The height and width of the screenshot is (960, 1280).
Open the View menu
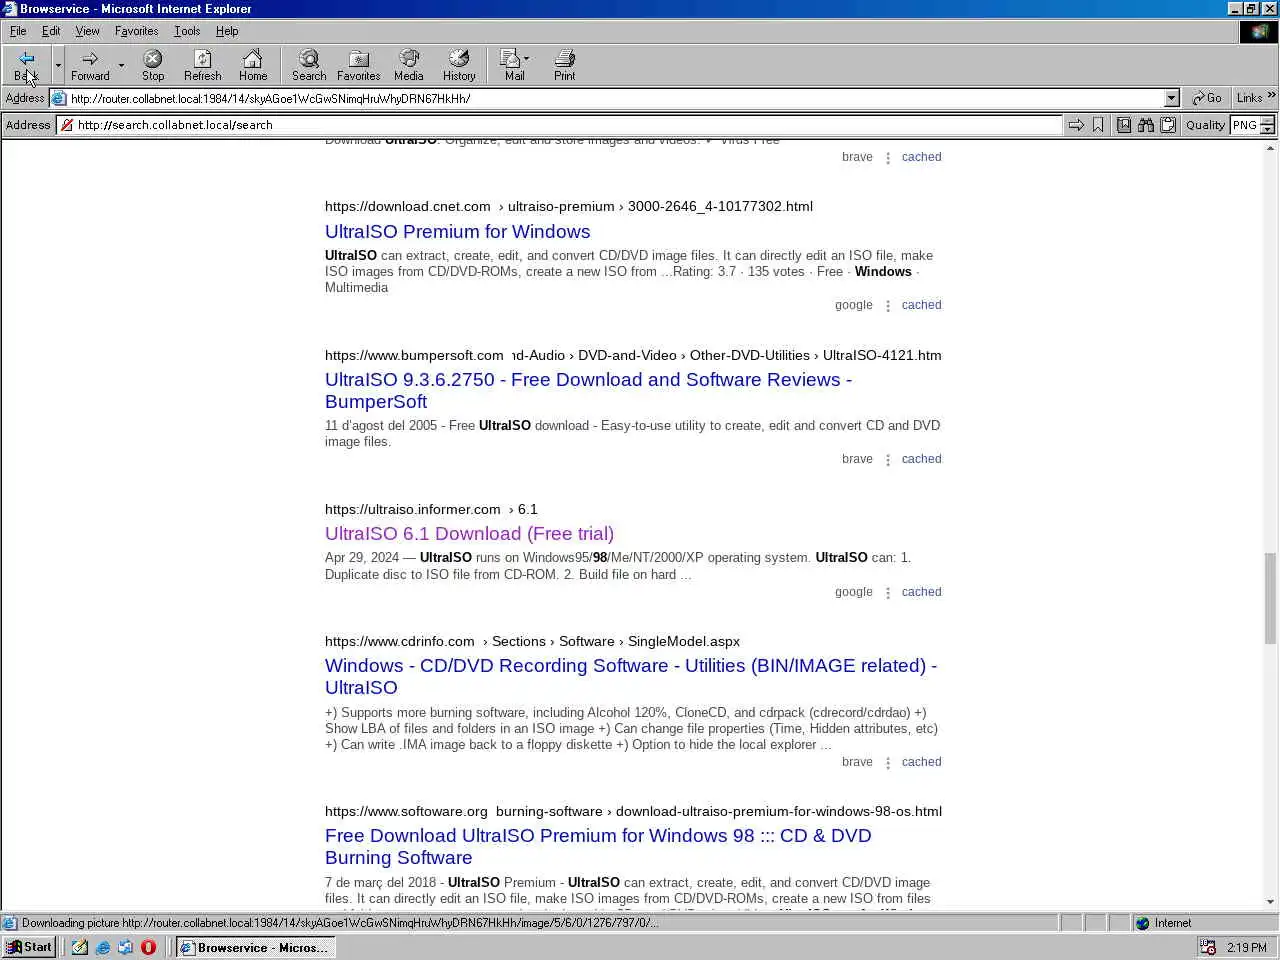coord(87,31)
